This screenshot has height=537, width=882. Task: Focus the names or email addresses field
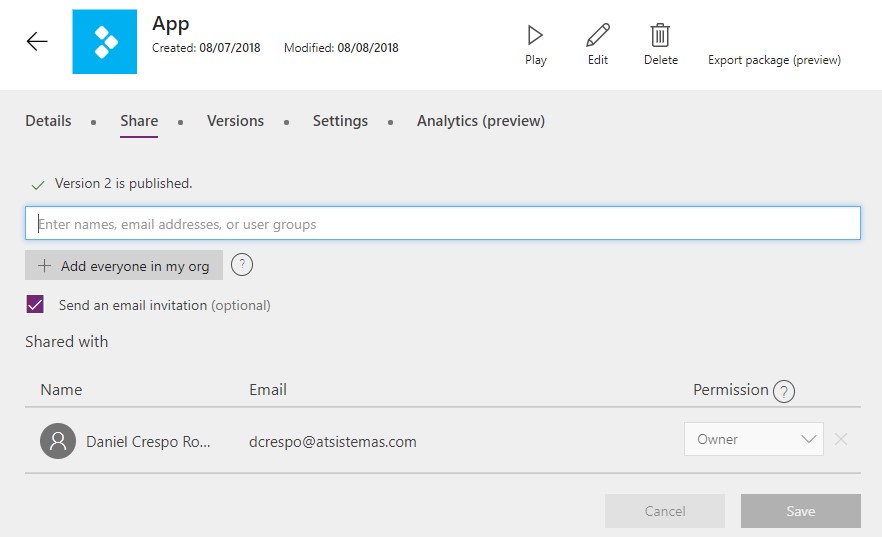point(443,223)
